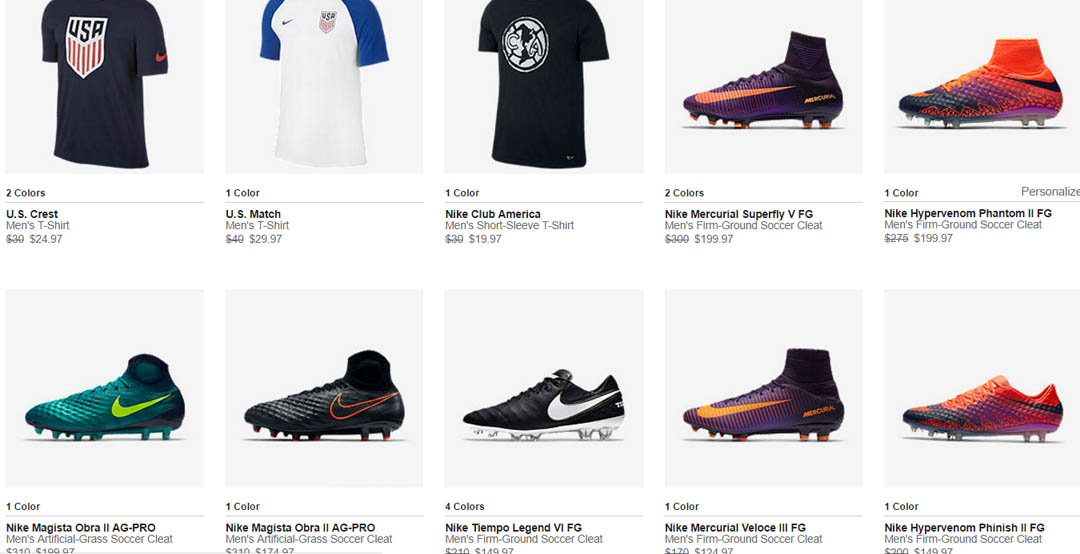1080x554 pixels.
Task: Select the orange Hypervenom Phantom II cleat photo
Action: click(x=982, y=85)
